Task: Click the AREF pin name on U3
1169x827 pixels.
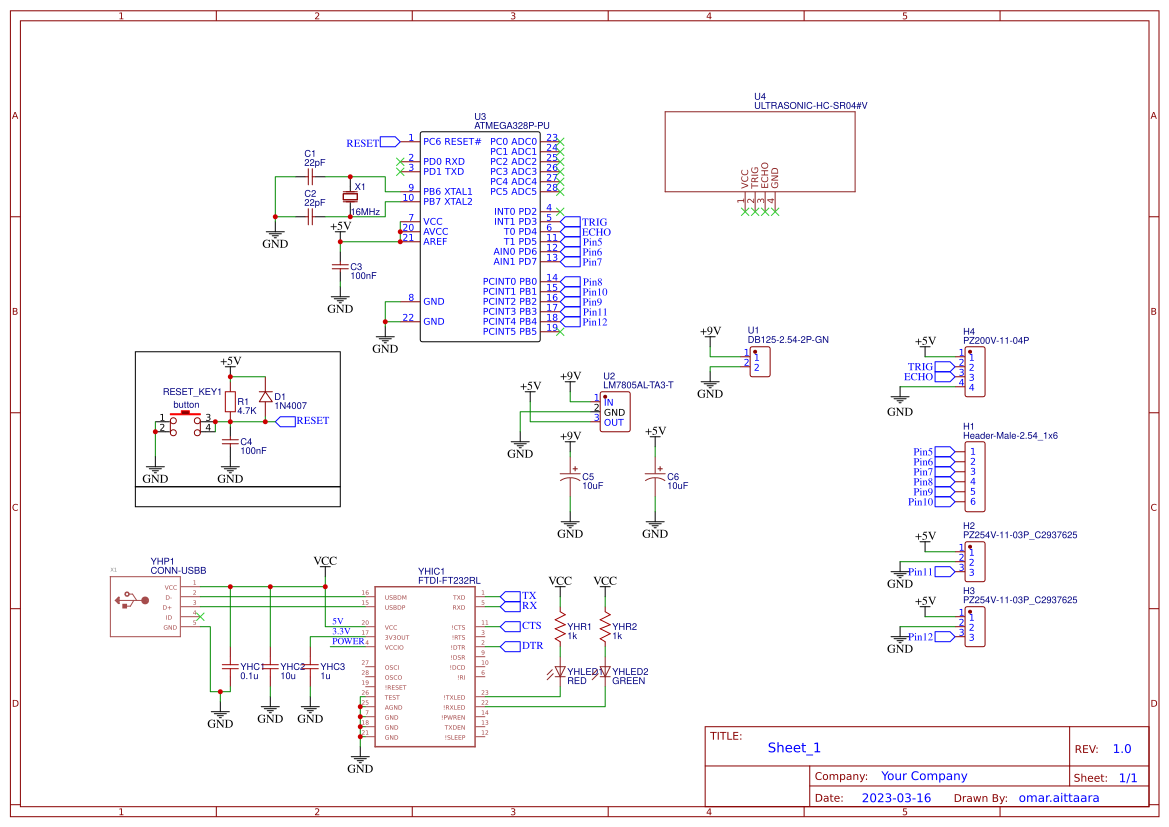Action: 435,242
